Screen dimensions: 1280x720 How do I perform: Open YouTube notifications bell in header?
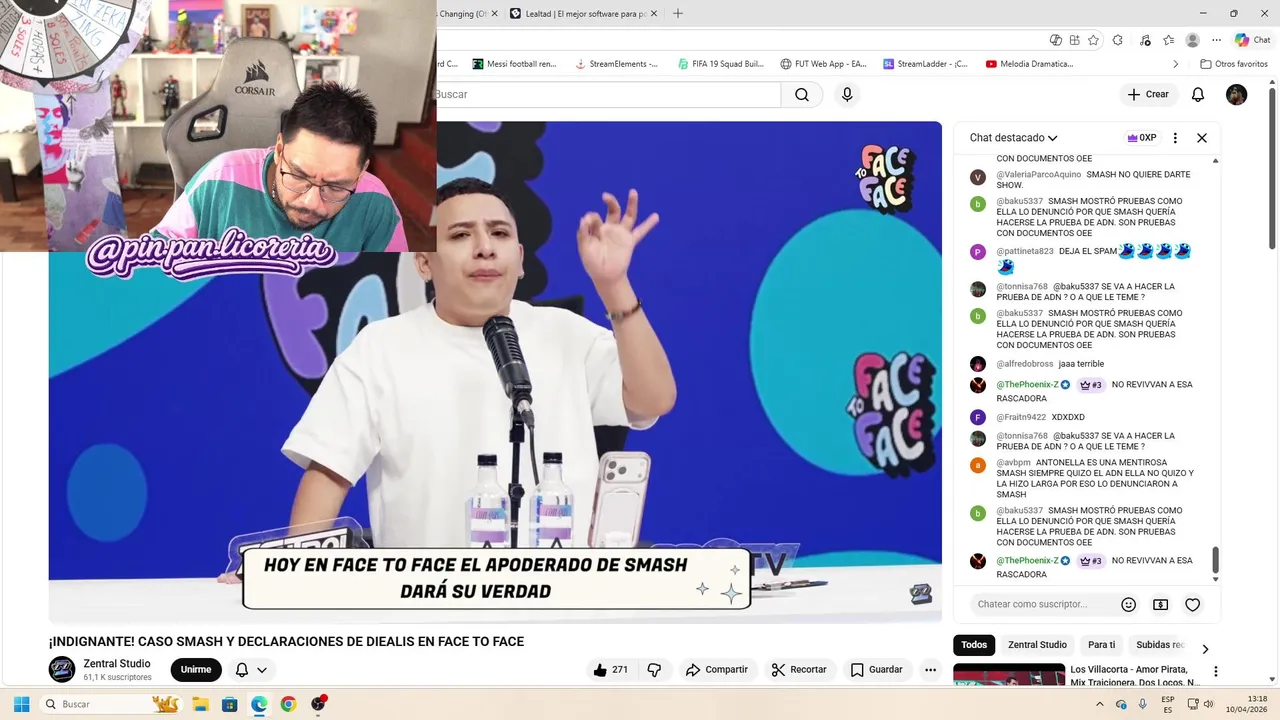[1198, 94]
